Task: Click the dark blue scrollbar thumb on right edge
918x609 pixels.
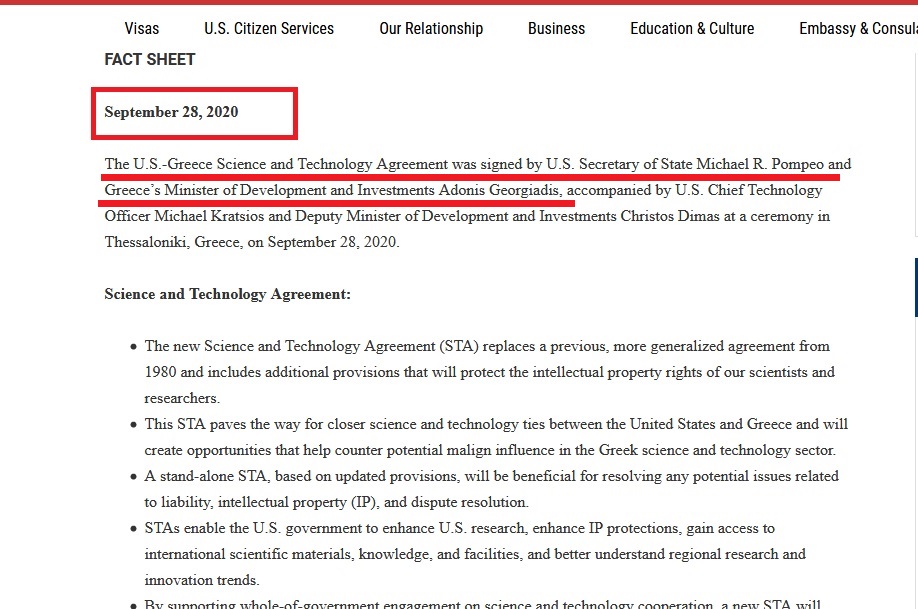Action: pyautogui.click(x=916, y=288)
